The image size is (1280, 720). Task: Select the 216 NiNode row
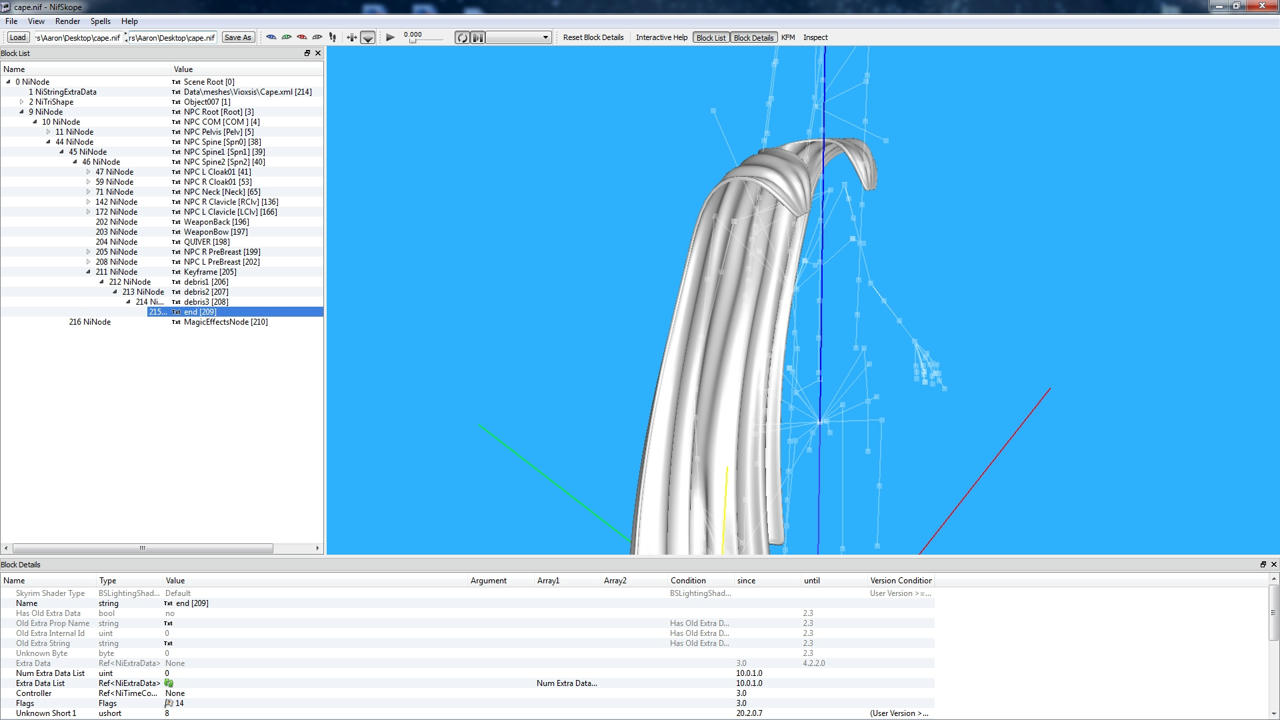[x=161, y=322]
